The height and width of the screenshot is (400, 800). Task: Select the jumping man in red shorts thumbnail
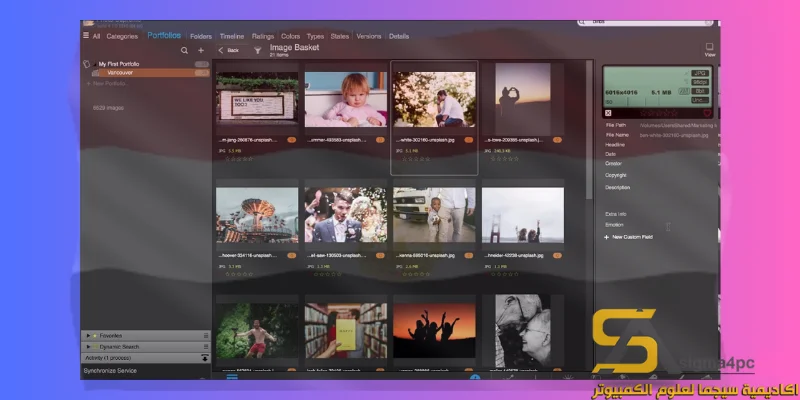click(x=257, y=330)
